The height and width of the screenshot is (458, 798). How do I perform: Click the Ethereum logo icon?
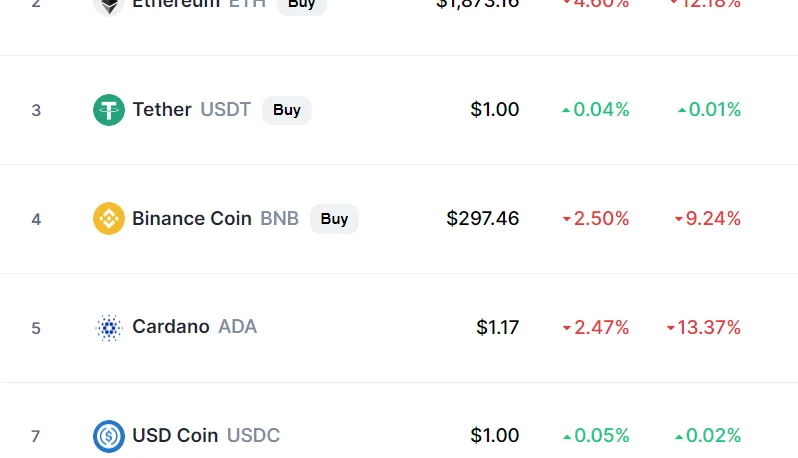coord(108,6)
